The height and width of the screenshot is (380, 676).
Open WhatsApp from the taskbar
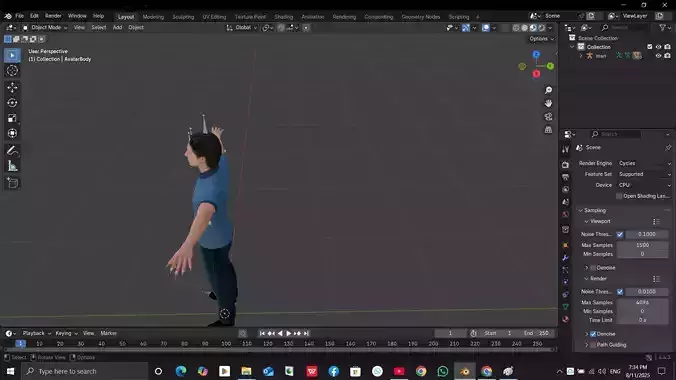click(442, 371)
